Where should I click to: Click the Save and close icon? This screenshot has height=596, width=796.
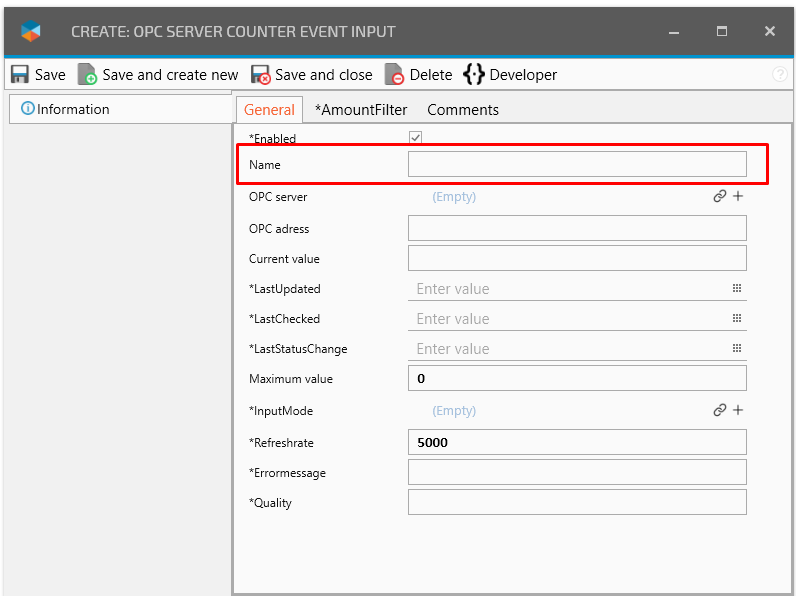(x=261, y=75)
